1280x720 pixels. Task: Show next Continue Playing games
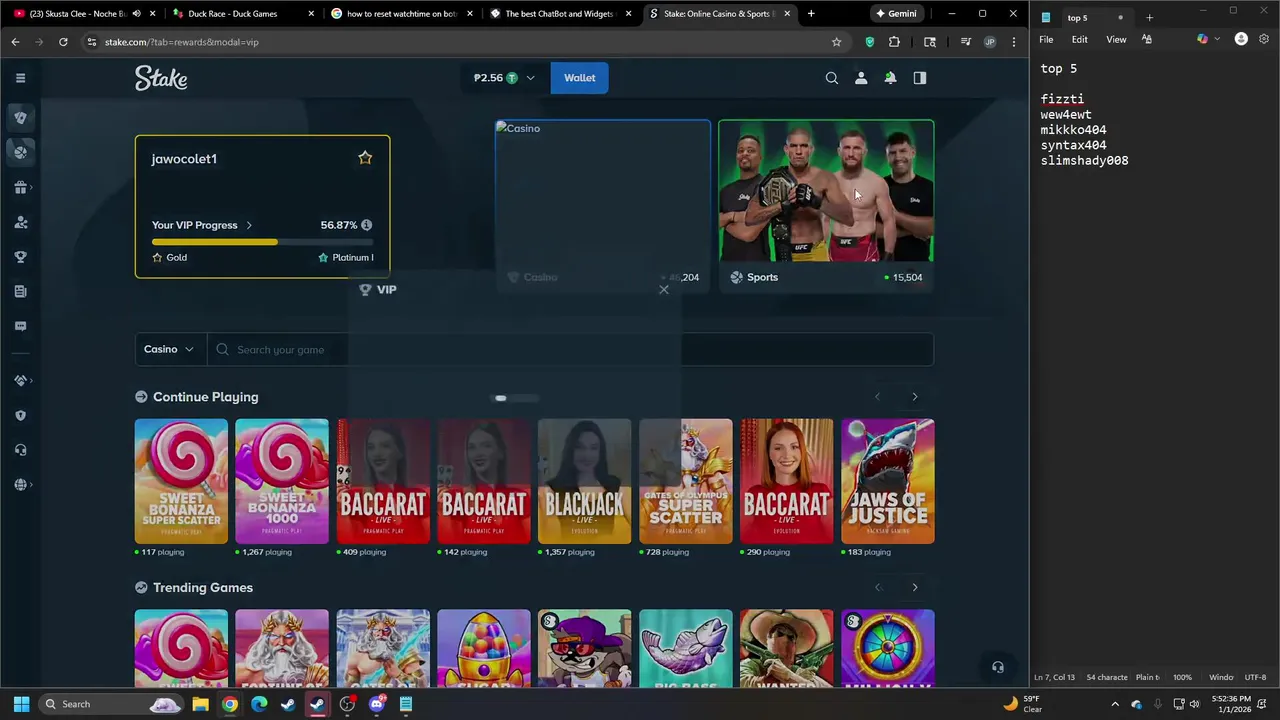pos(914,397)
